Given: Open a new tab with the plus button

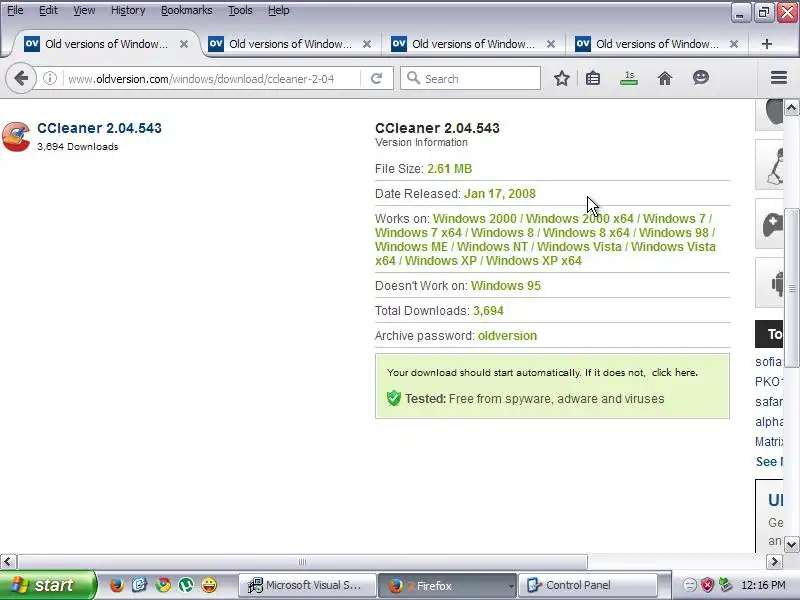Looking at the screenshot, I should (x=766, y=44).
